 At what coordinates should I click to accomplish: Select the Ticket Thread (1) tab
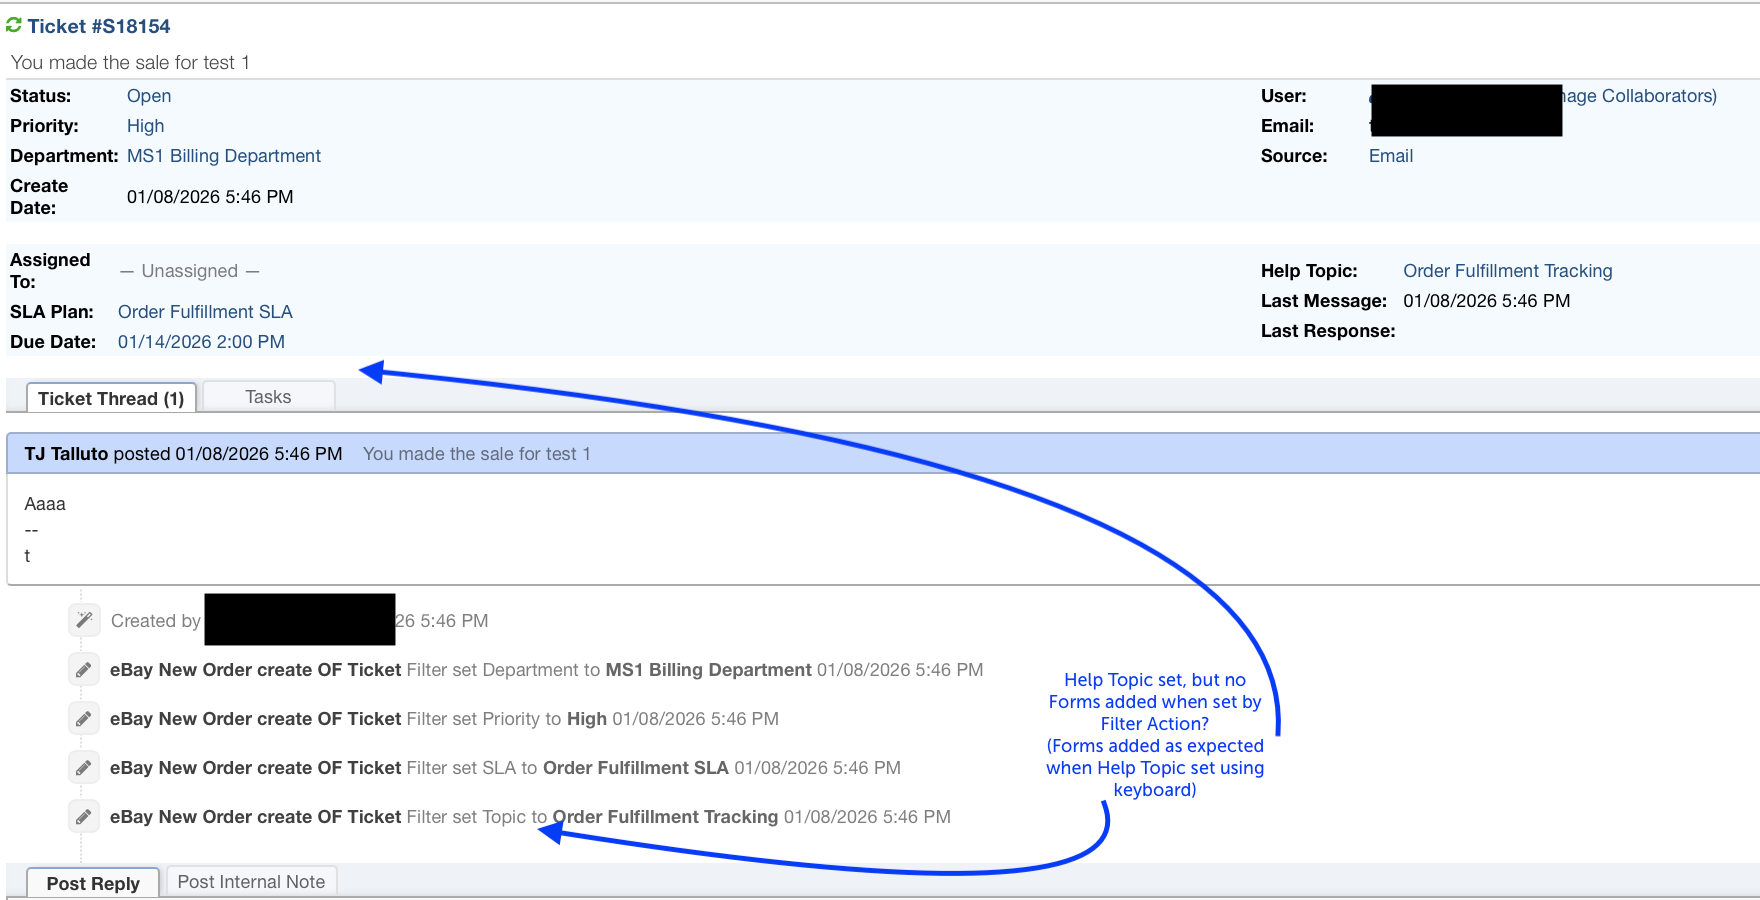coord(111,398)
